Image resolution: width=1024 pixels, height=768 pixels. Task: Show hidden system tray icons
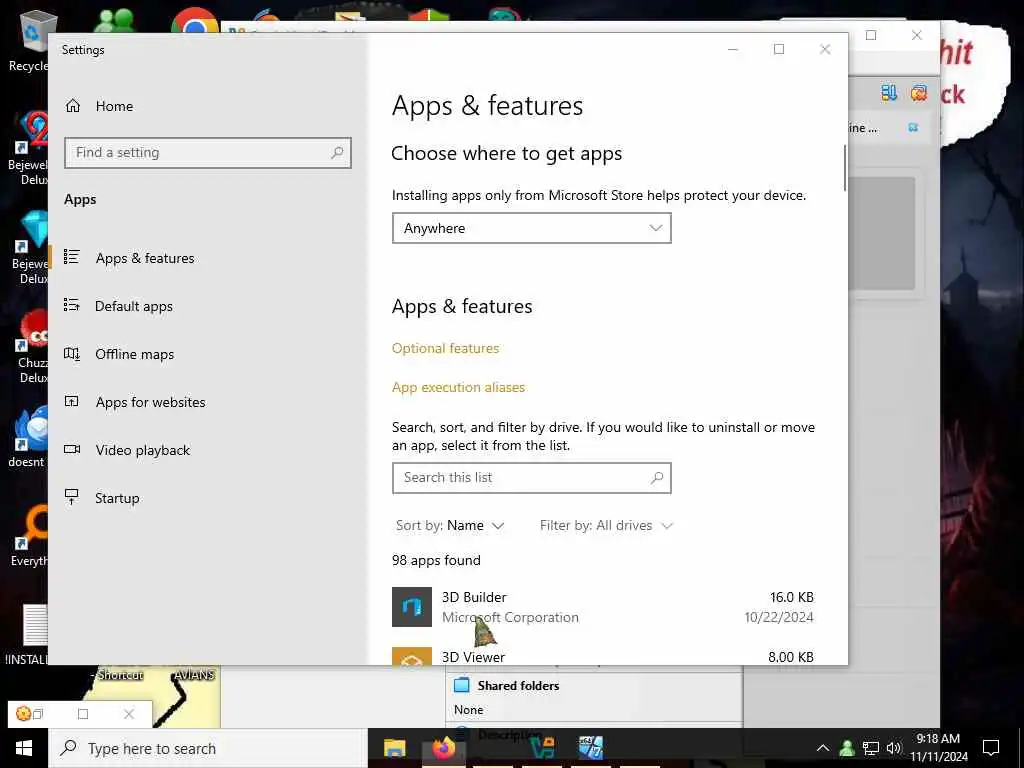(x=823, y=748)
